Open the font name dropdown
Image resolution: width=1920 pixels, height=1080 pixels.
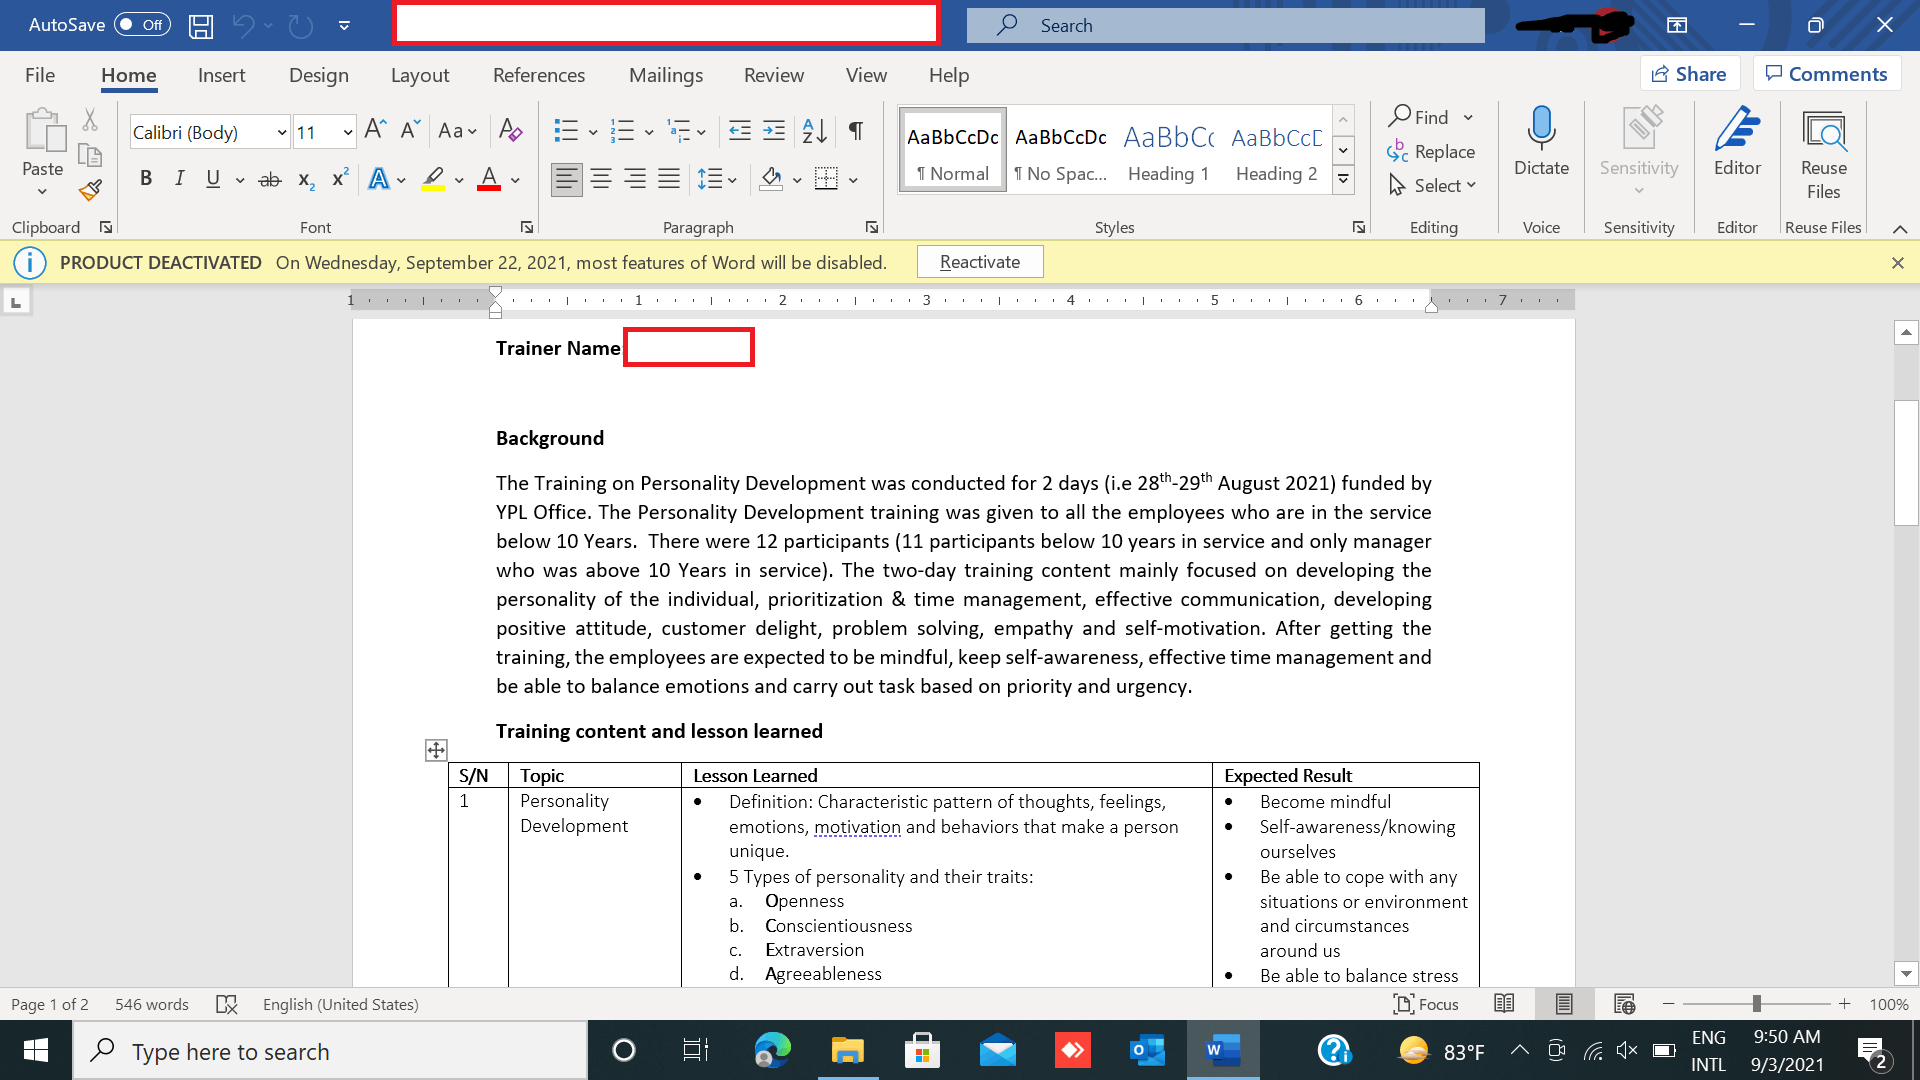(x=281, y=132)
